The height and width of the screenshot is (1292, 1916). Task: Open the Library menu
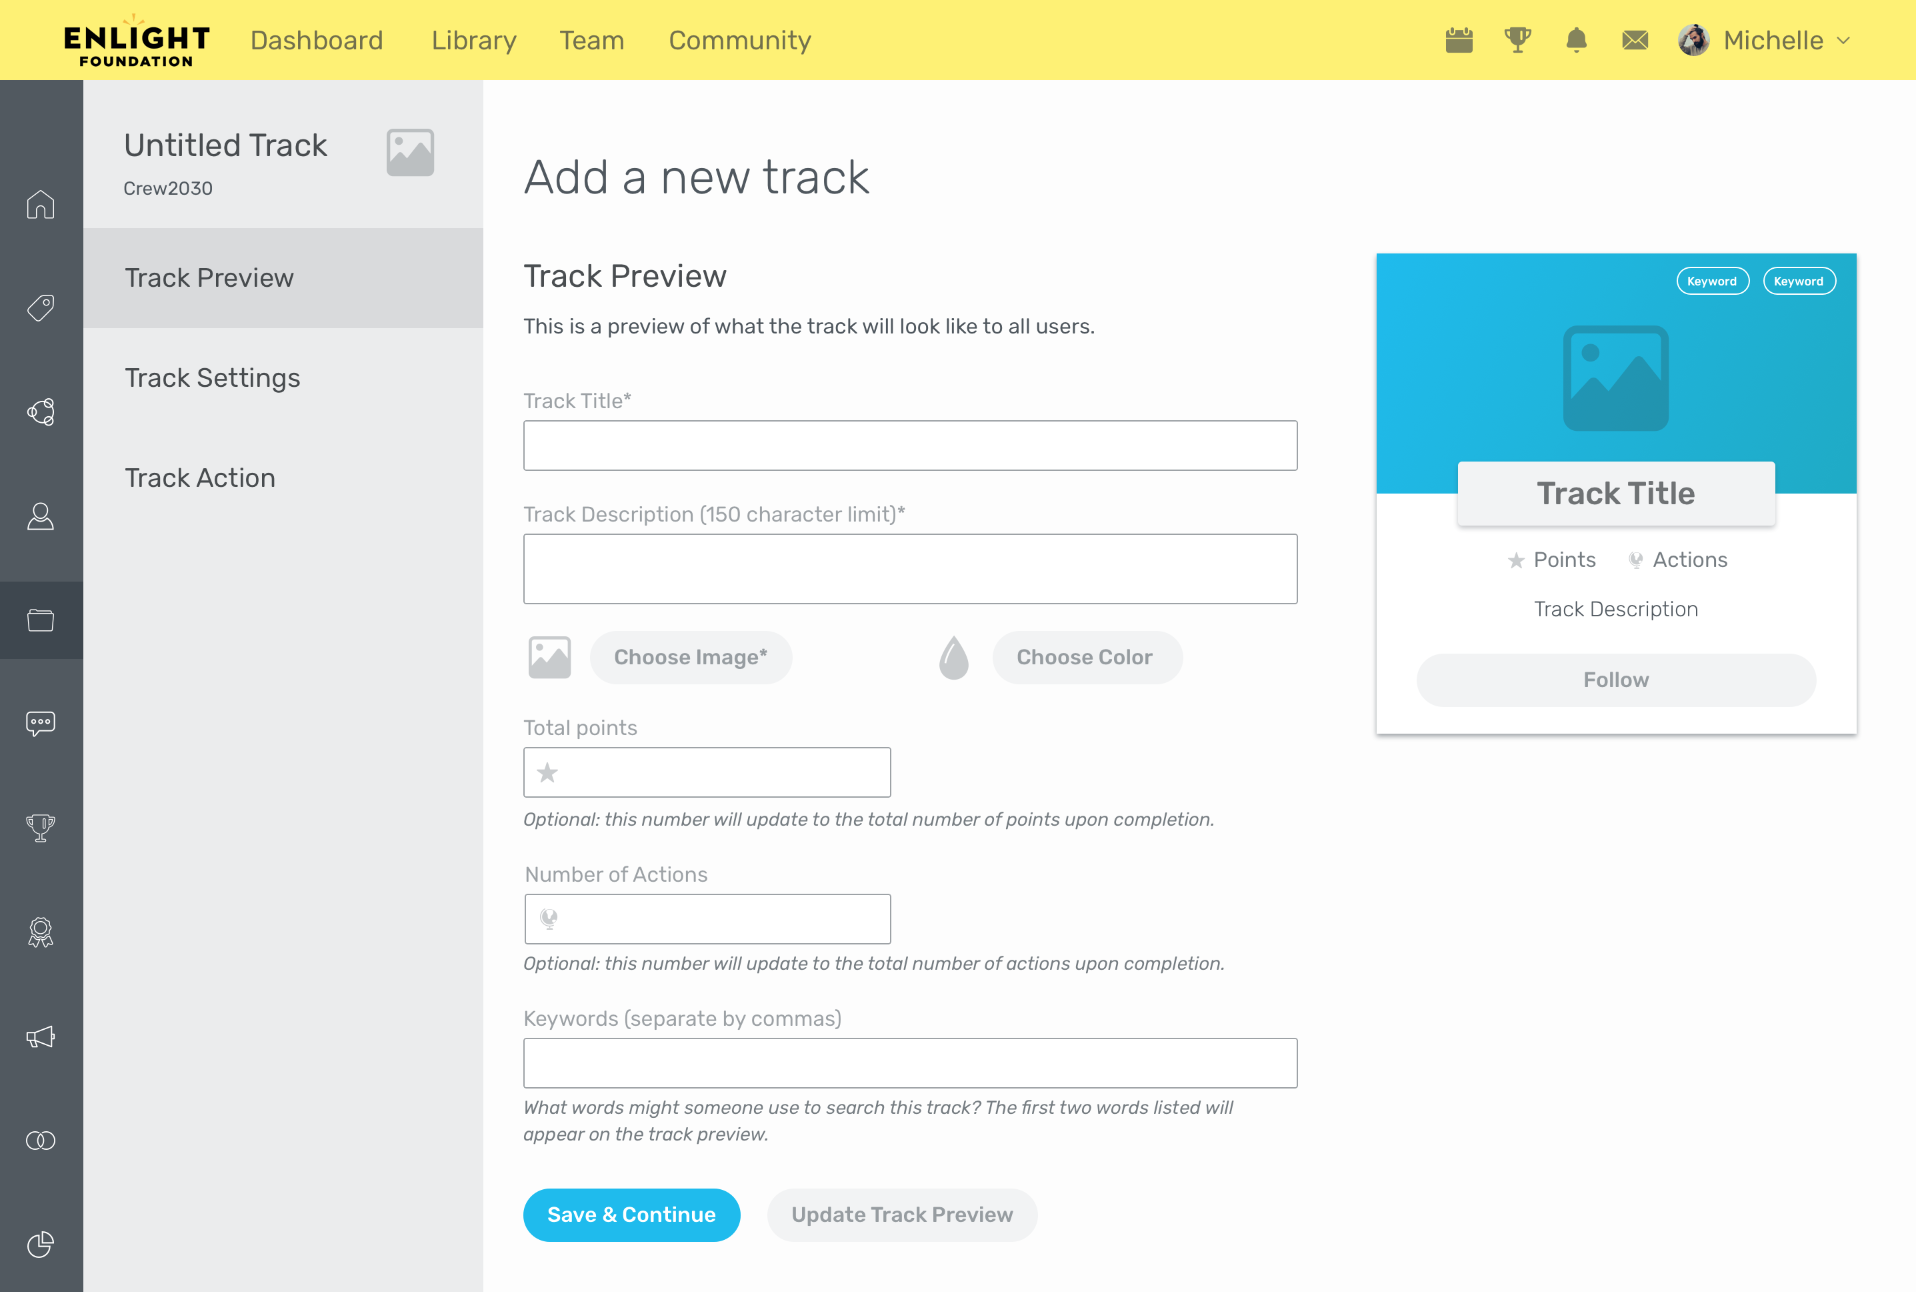[474, 40]
